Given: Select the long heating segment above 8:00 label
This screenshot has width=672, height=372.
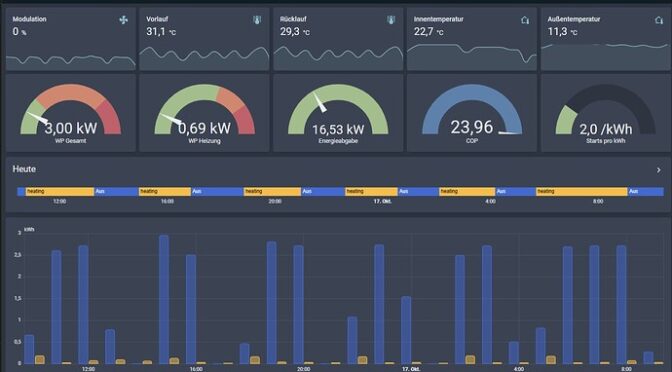Looking at the screenshot, I should pyautogui.click(x=582, y=192).
